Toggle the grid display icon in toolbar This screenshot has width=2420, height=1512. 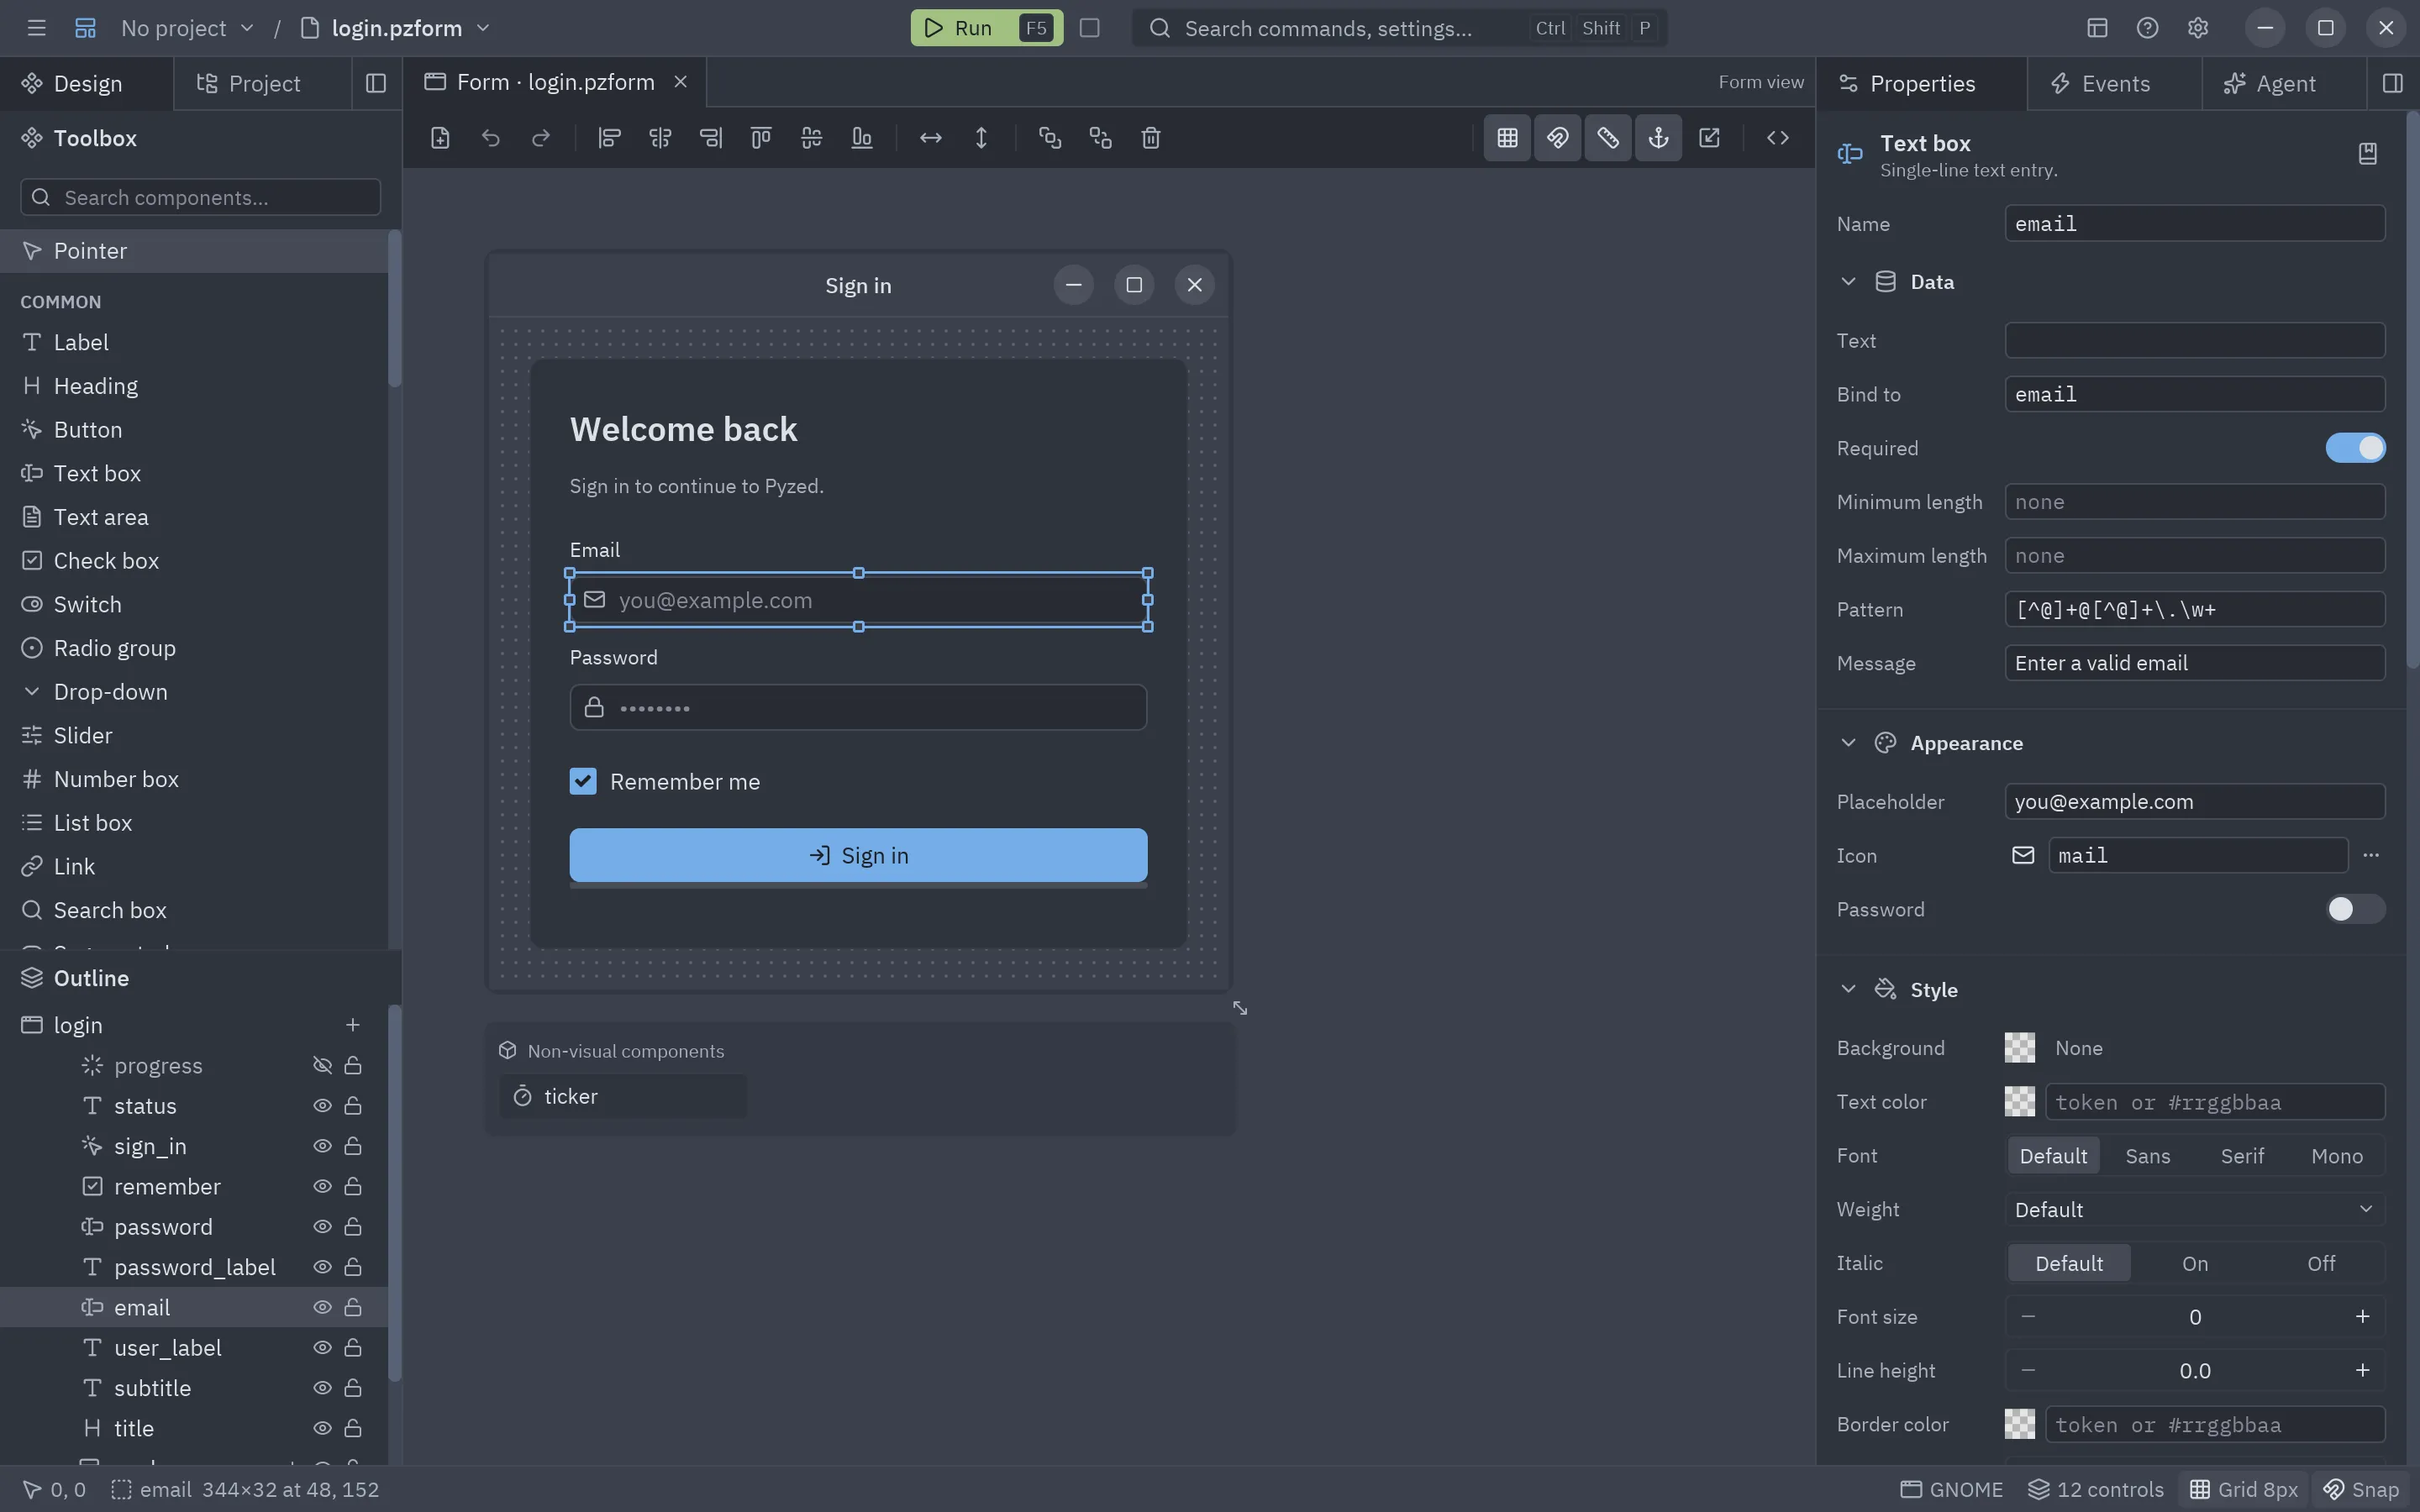(1507, 138)
